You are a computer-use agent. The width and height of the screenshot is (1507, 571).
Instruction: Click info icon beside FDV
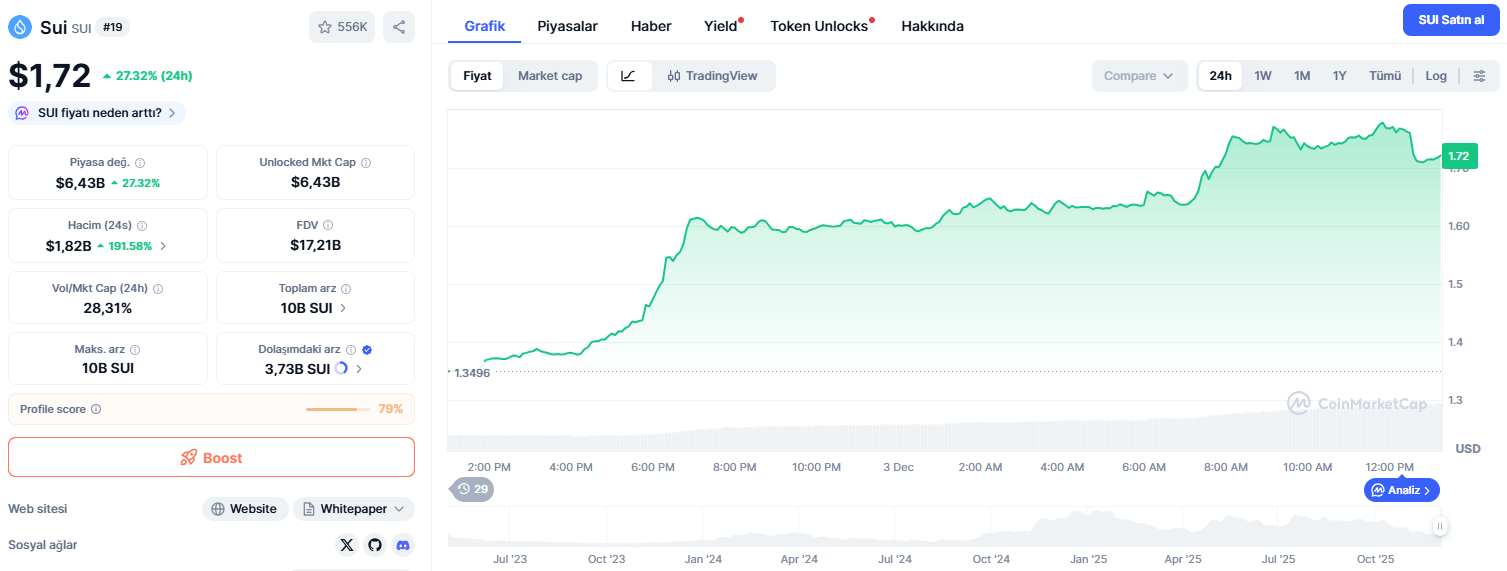point(328,225)
